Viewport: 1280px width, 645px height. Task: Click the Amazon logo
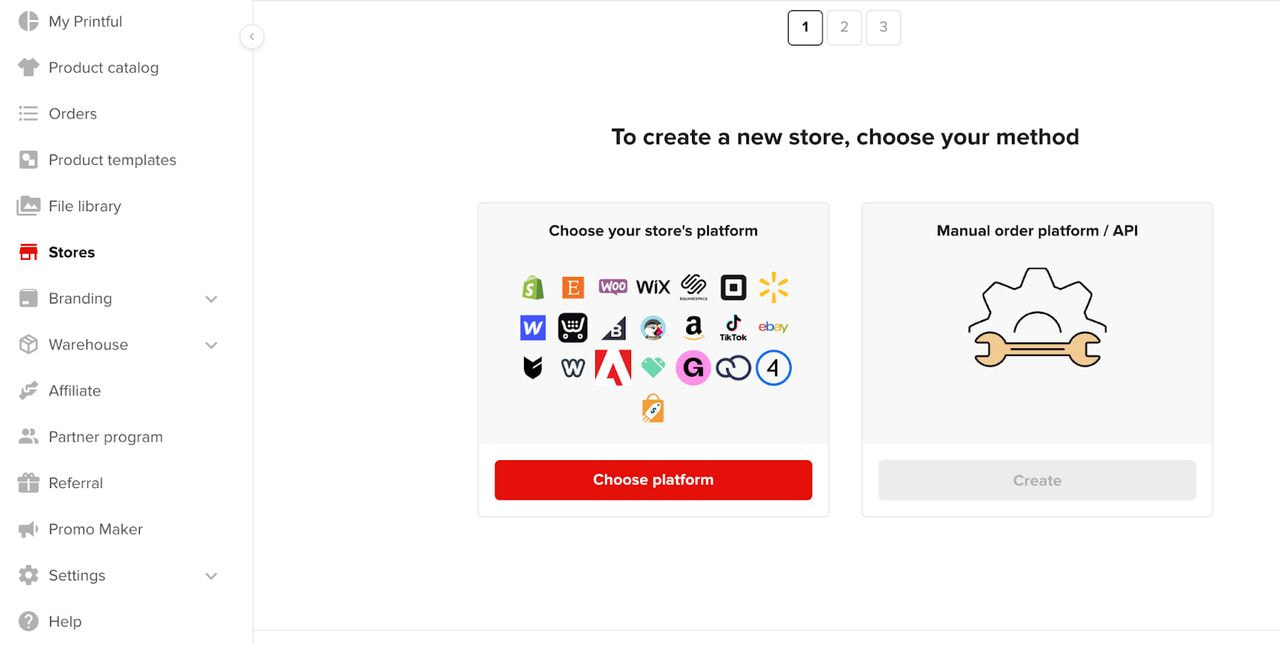pyautogui.click(x=693, y=328)
